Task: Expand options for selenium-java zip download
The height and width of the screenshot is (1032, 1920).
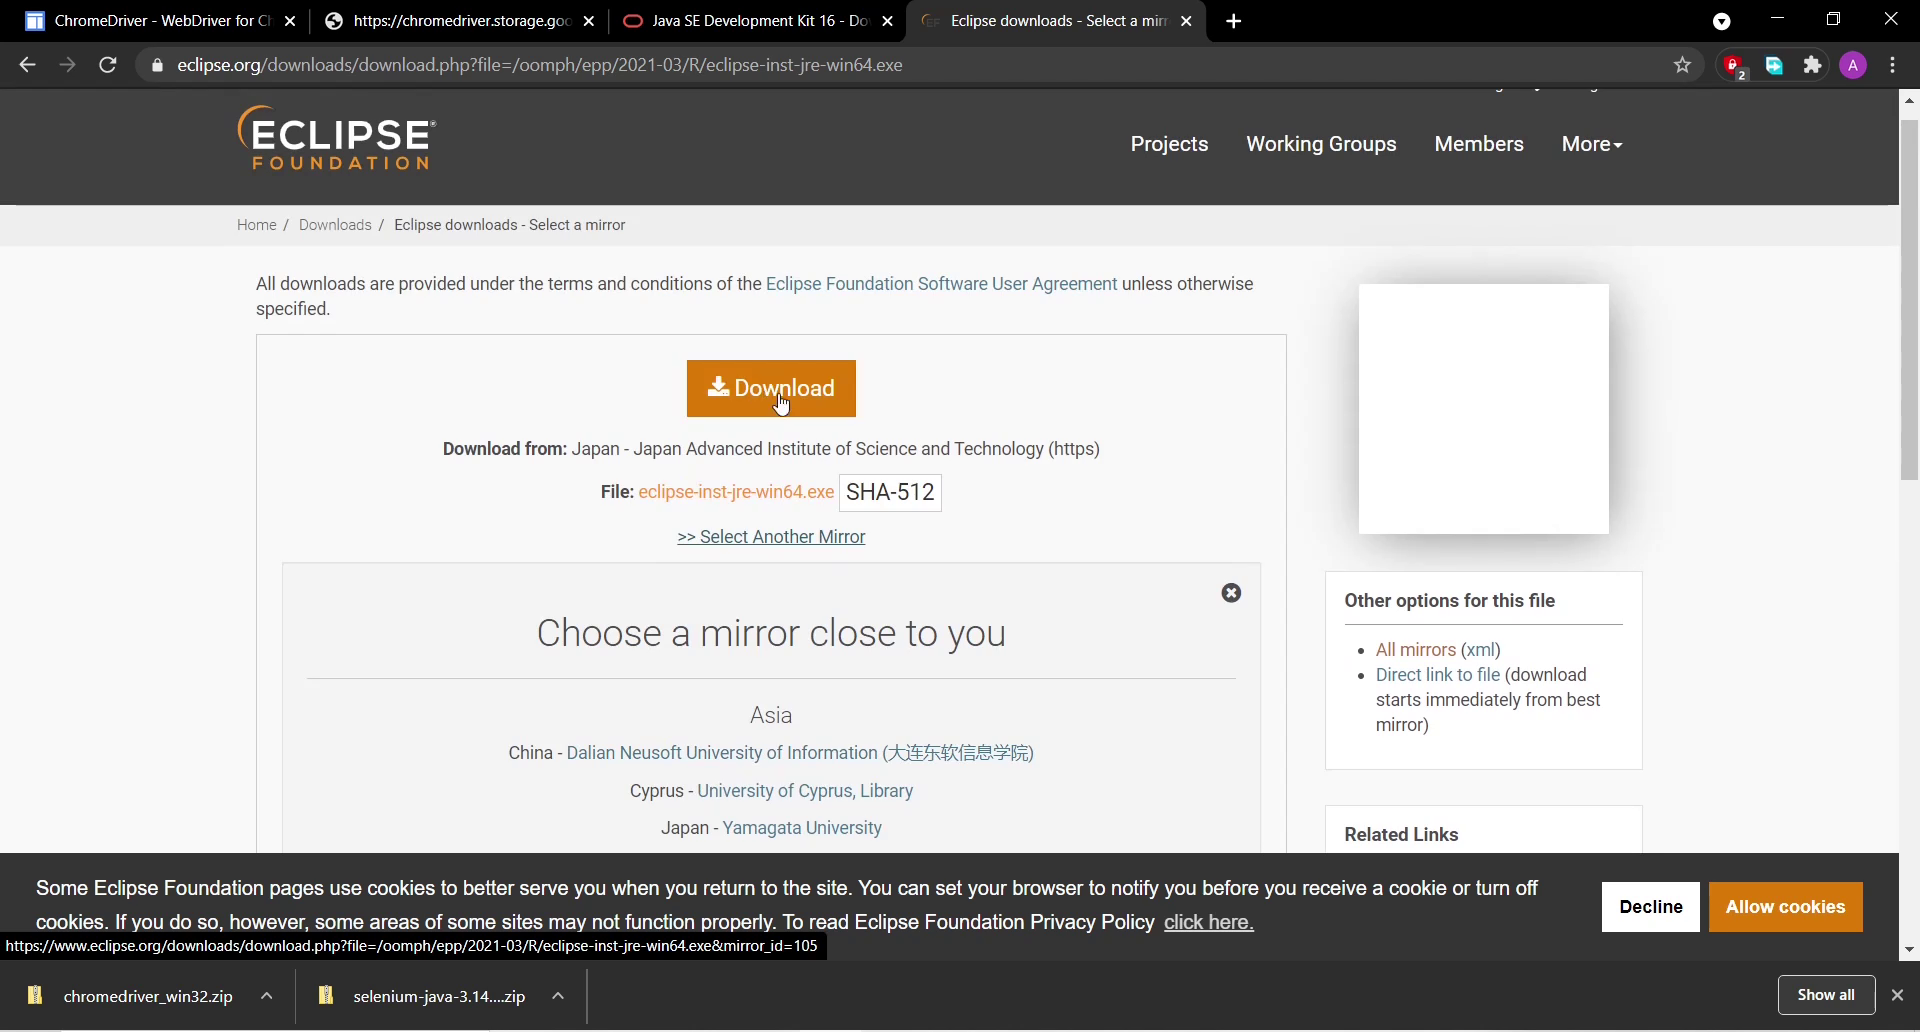Action: [x=559, y=996]
